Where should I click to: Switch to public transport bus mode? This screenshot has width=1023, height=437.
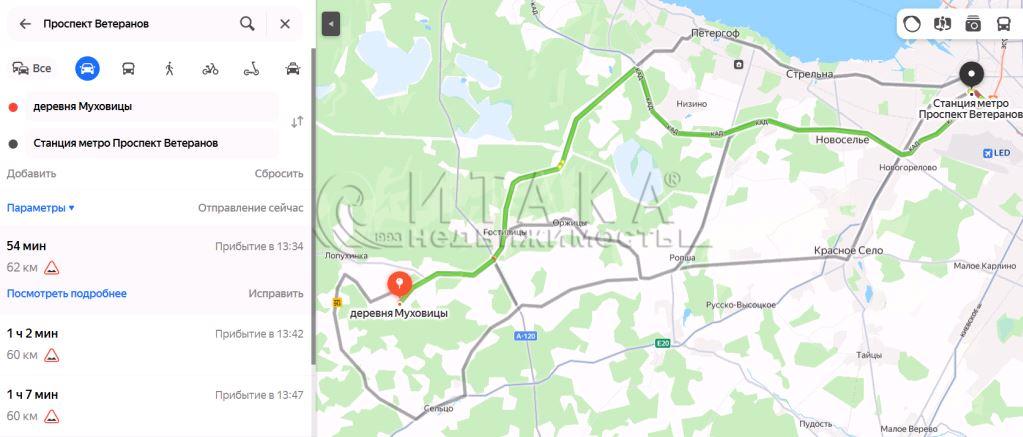pos(129,68)
